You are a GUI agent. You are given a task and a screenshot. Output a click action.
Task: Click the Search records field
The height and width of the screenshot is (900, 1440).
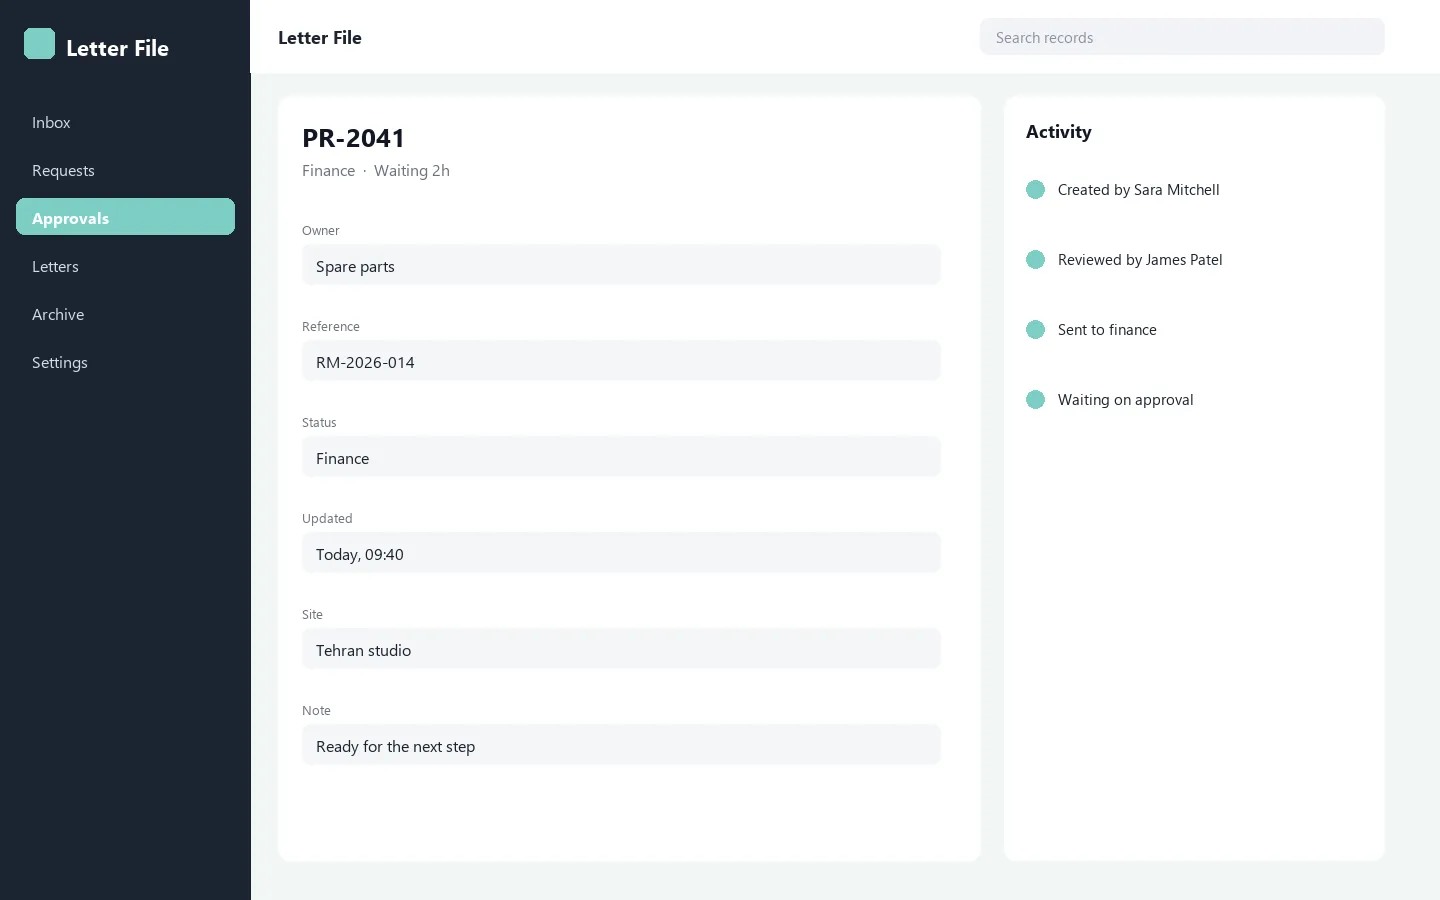(1182, 37)
